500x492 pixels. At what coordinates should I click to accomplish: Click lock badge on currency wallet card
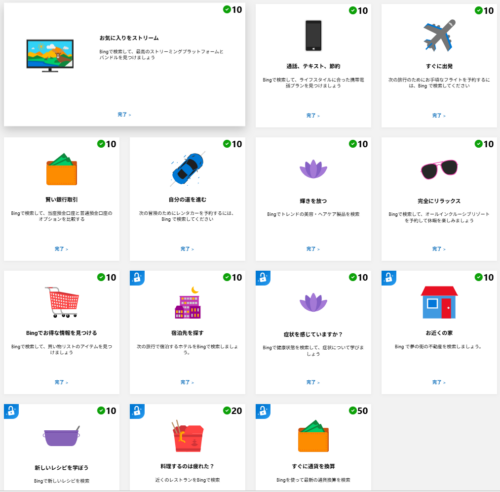coord(263,411)
